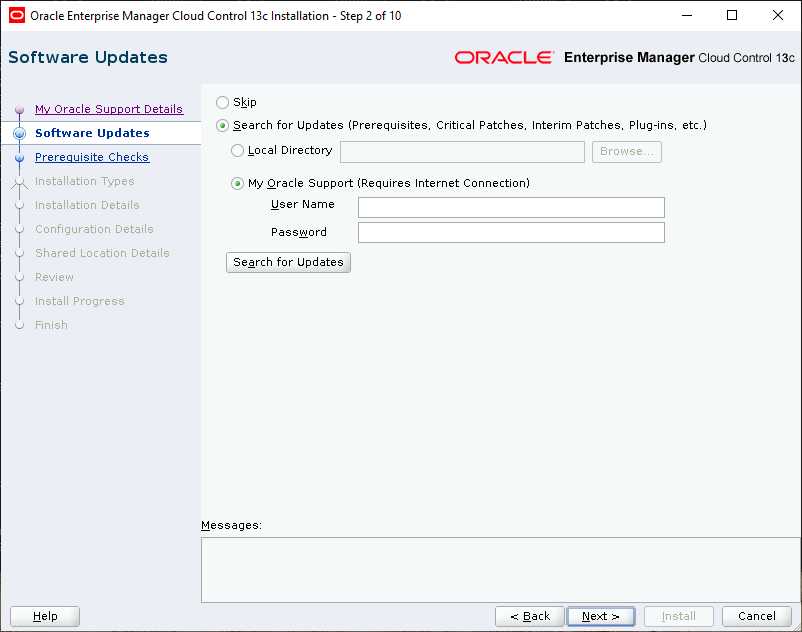The width and height of the screenshot is (802, 632).
Task: Click the Software Updates page heading
Action: [x=88, y=57]
